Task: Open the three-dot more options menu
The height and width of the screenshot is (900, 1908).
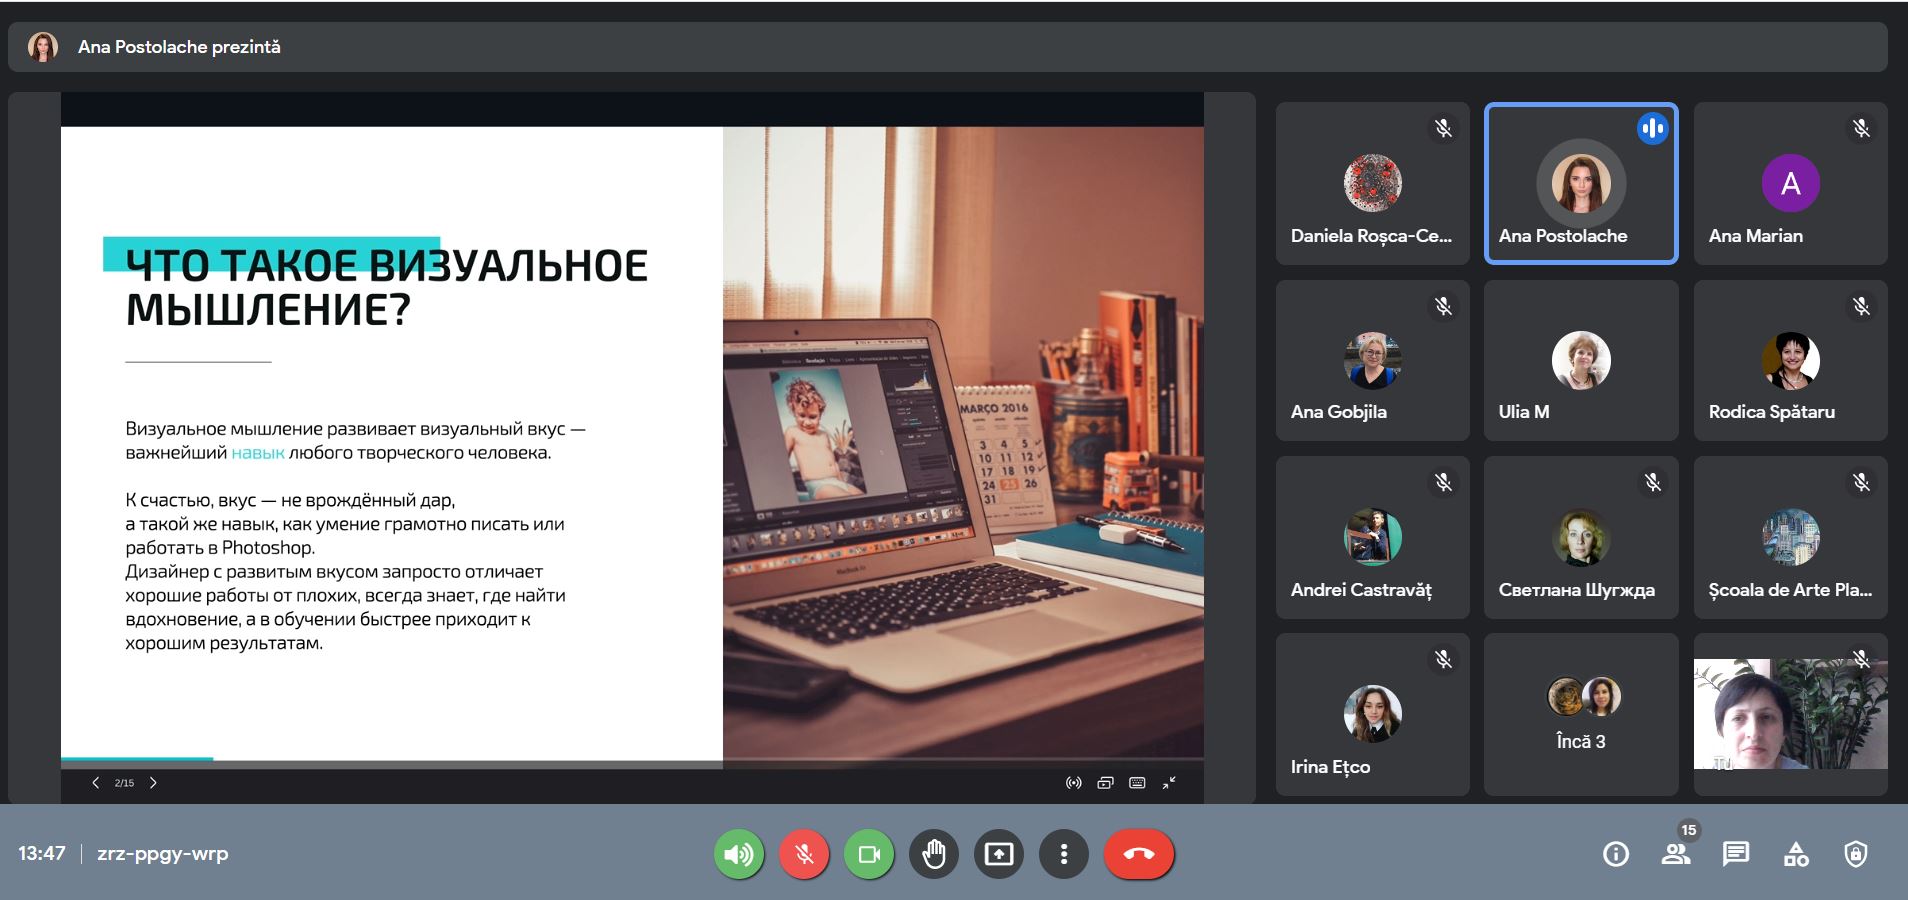Action: tap(1064, 854)
